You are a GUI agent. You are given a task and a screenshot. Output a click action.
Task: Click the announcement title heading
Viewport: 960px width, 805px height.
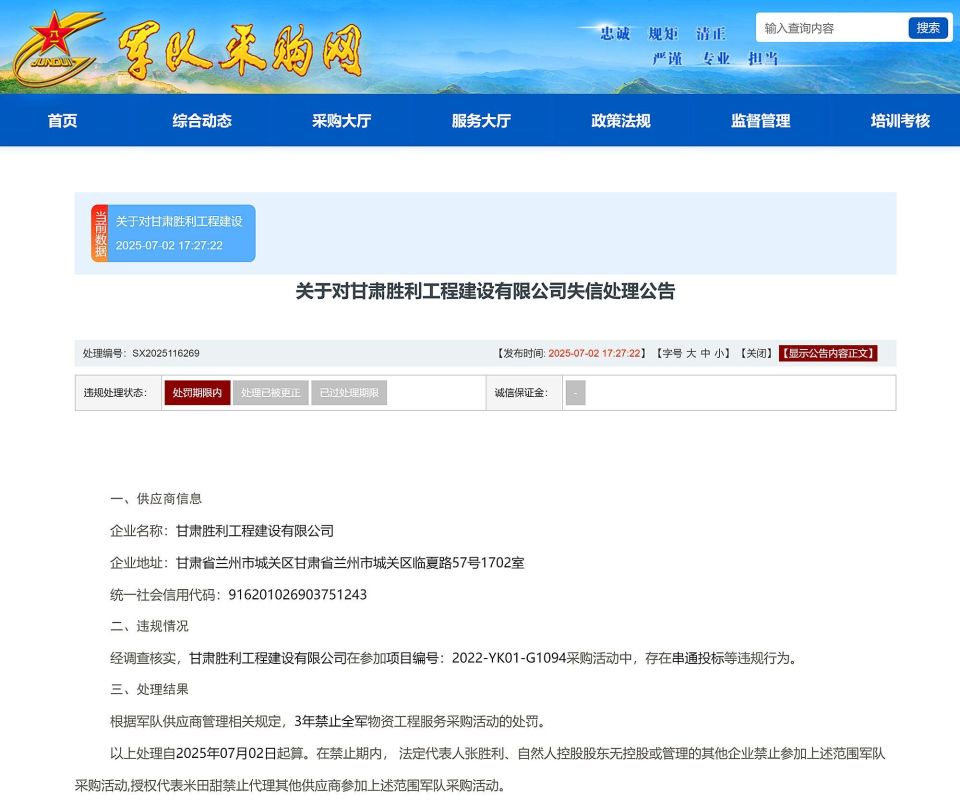pyautogui.click(x=485, y=291)
